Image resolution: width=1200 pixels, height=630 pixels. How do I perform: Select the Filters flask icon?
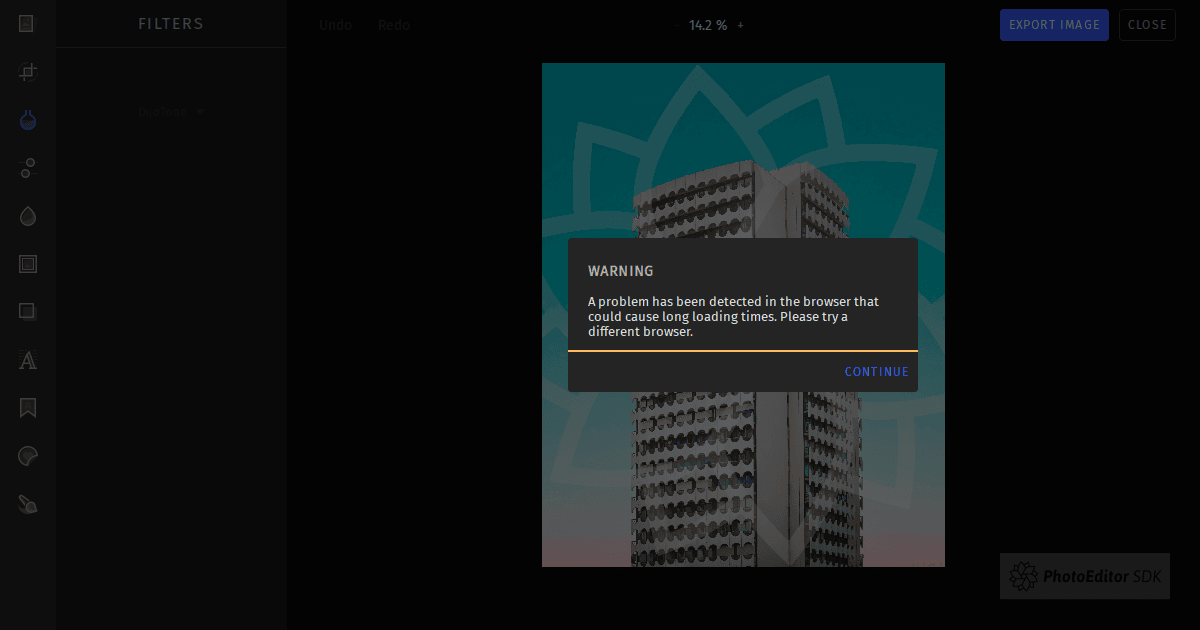pos(28,120)
